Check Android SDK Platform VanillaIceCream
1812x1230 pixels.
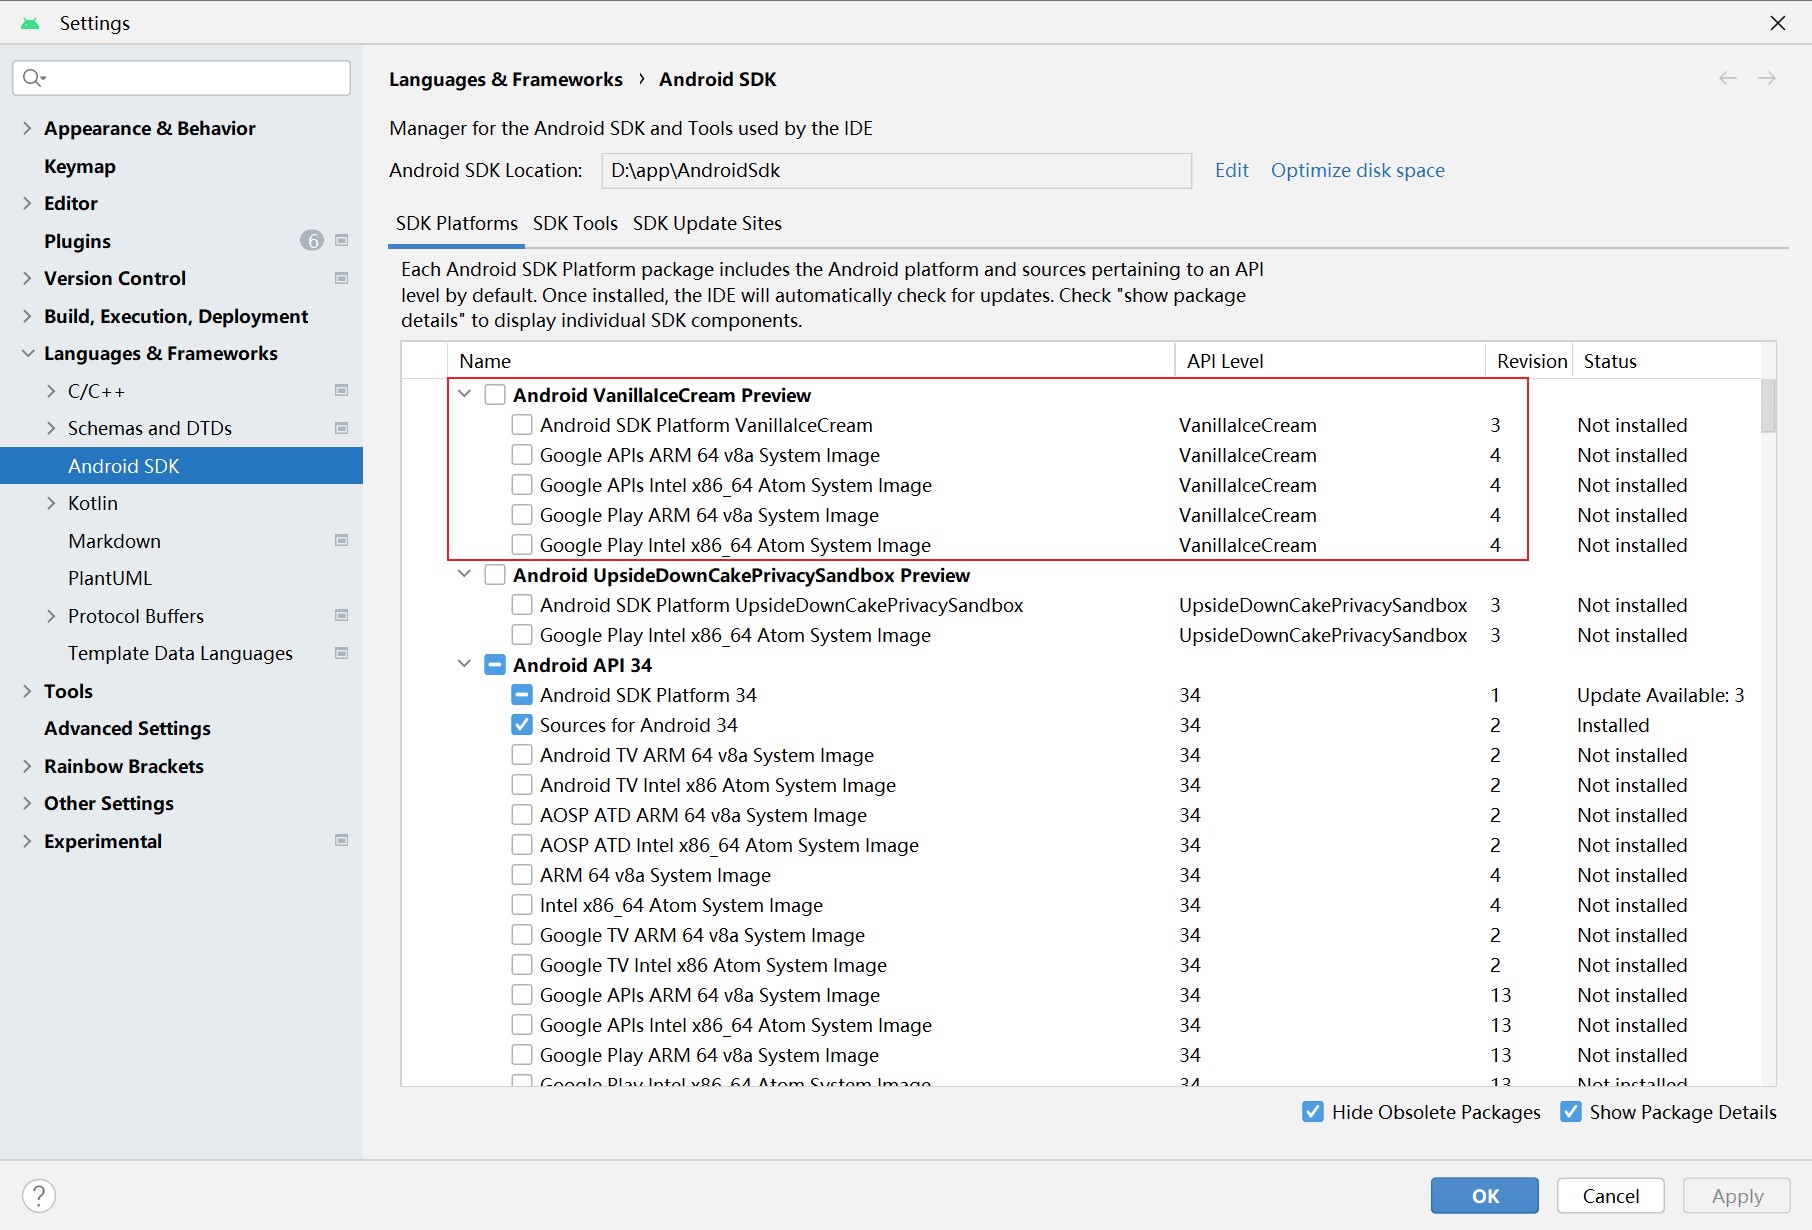(522, 425)
